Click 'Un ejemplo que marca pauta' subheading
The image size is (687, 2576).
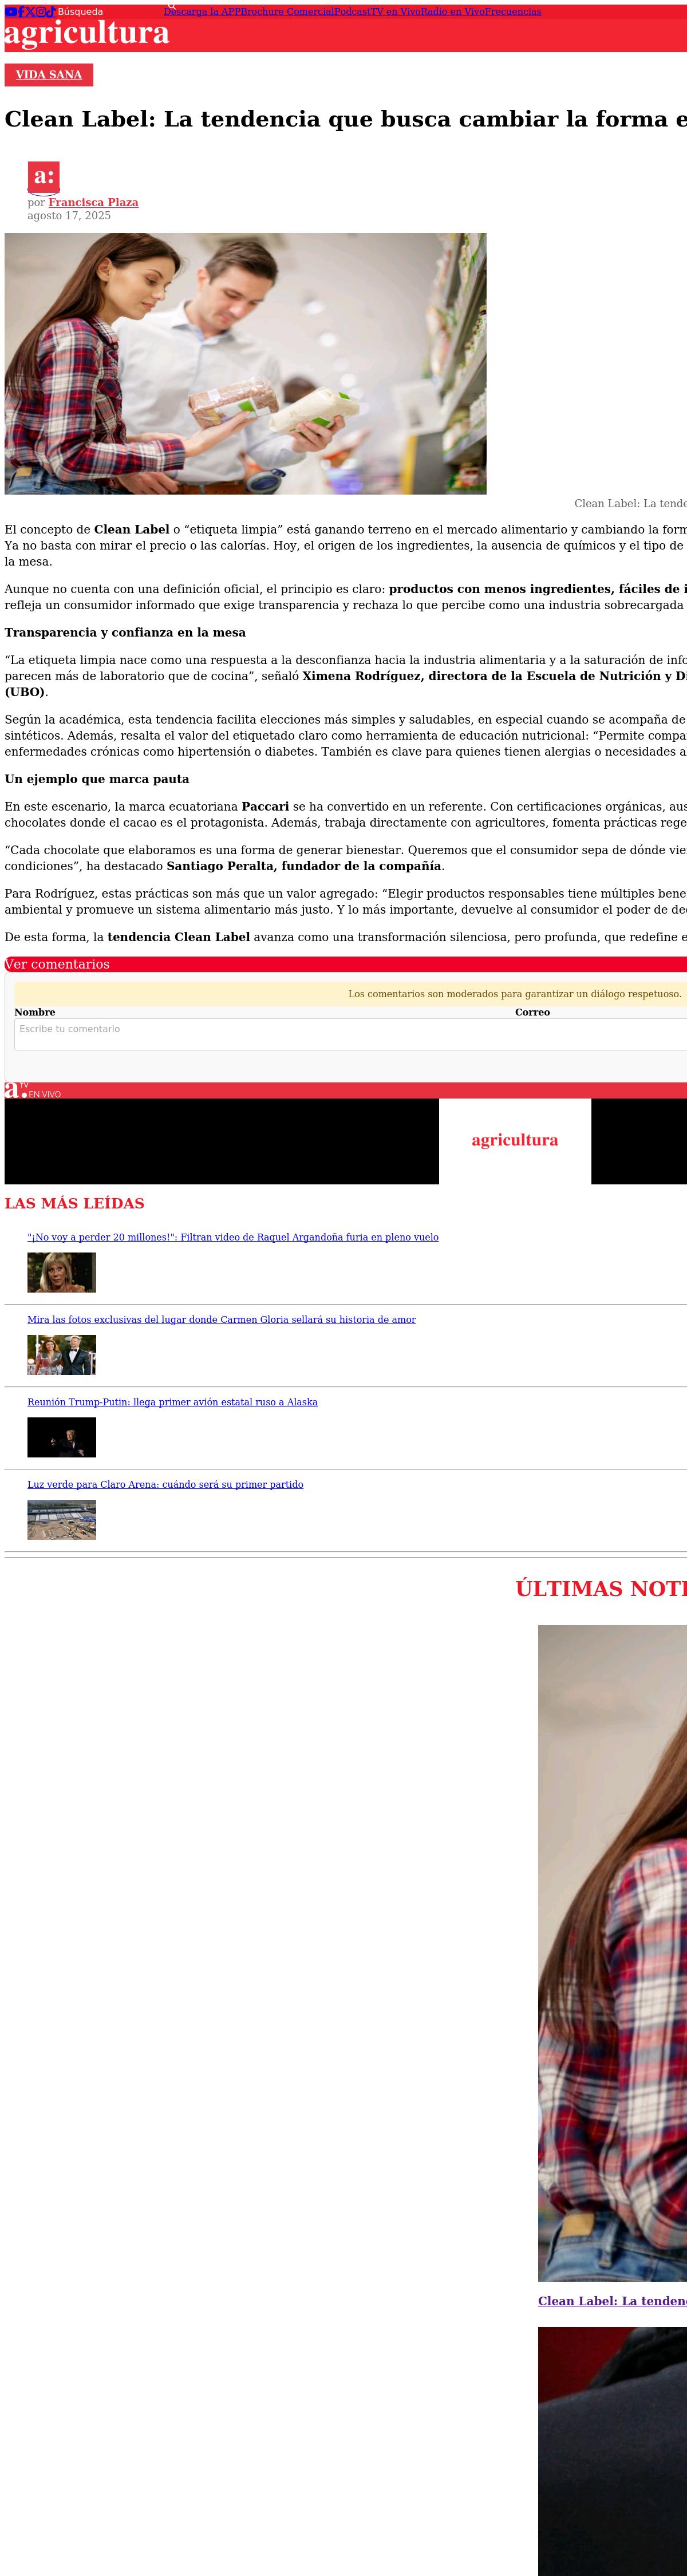[x=97, y=779]
